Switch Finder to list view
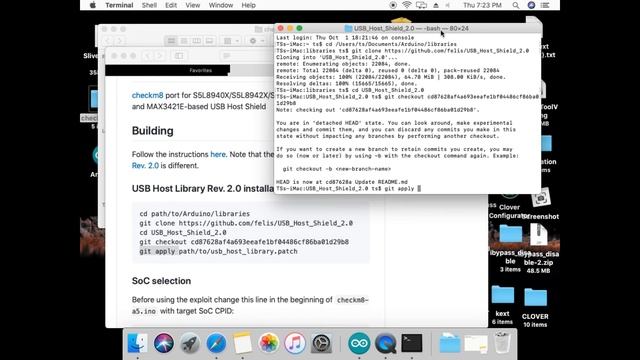 (184, 41)
